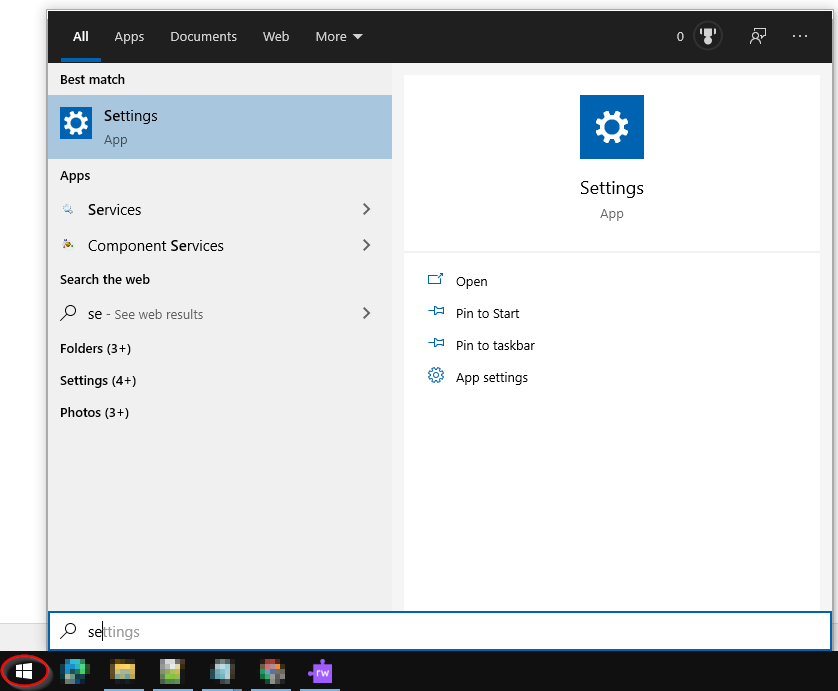The image size is (838, 691).
Task: Expand the Component Services result chevron
Action: point(366,245)
